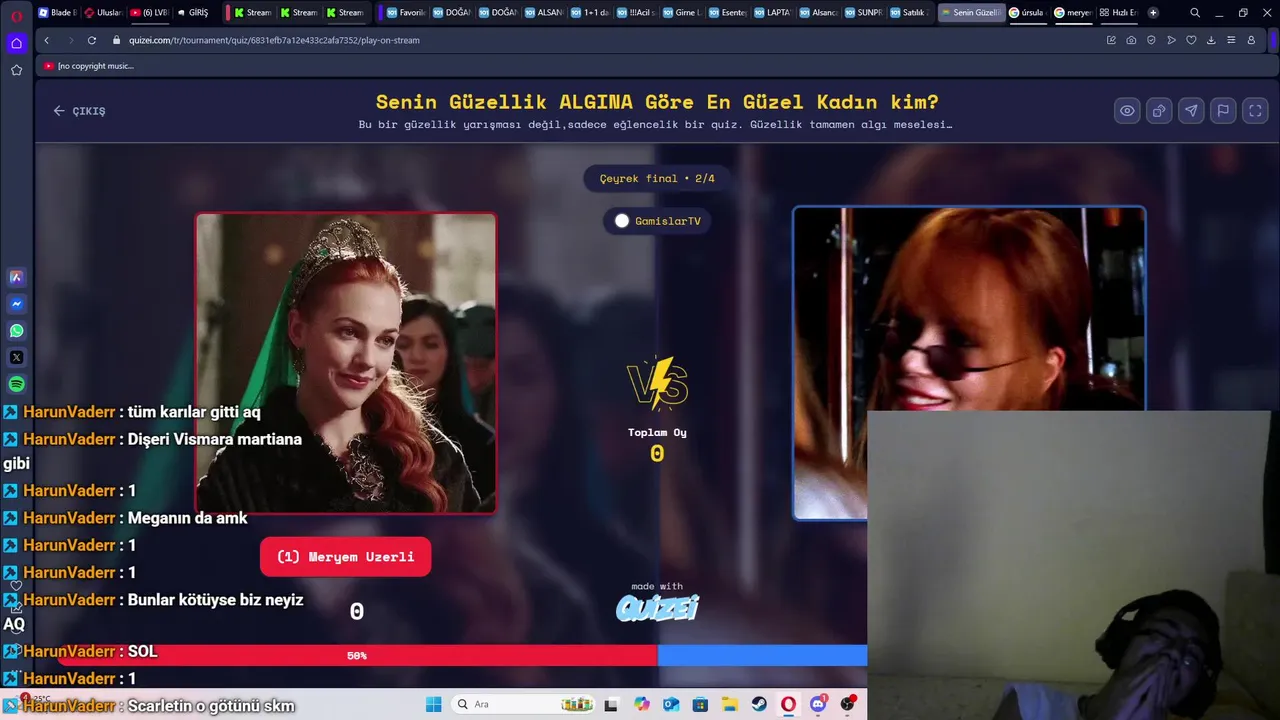Report quiz with the flag icon
The image size is (1280, 720).
coord(1223,111)
